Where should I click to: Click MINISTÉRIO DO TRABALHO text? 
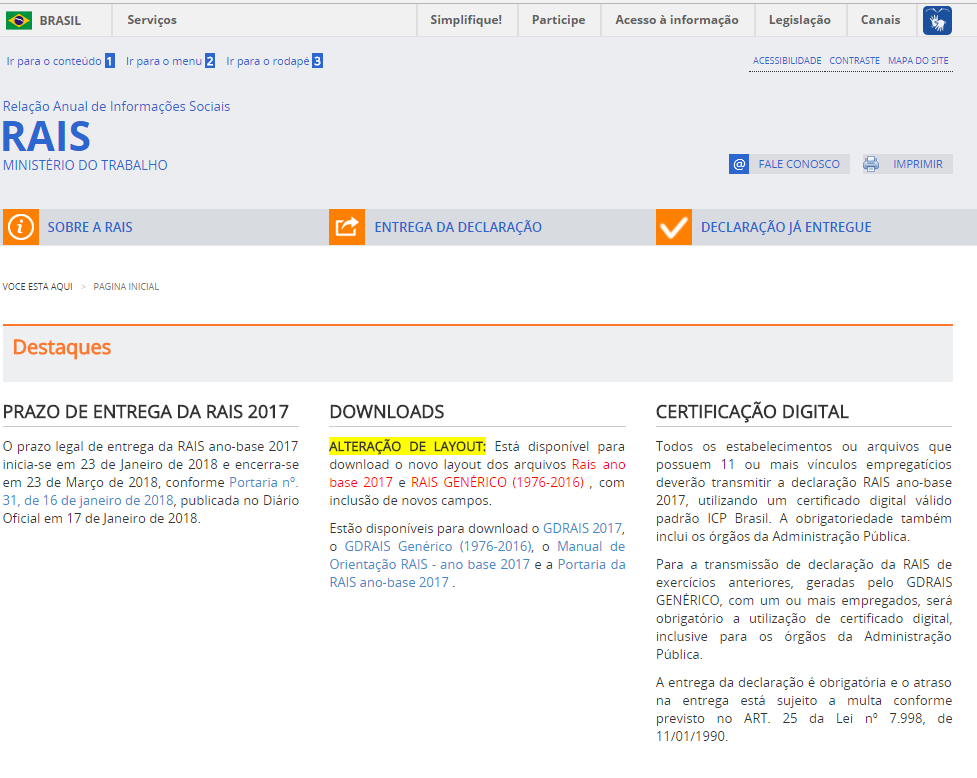coord(85,165)
